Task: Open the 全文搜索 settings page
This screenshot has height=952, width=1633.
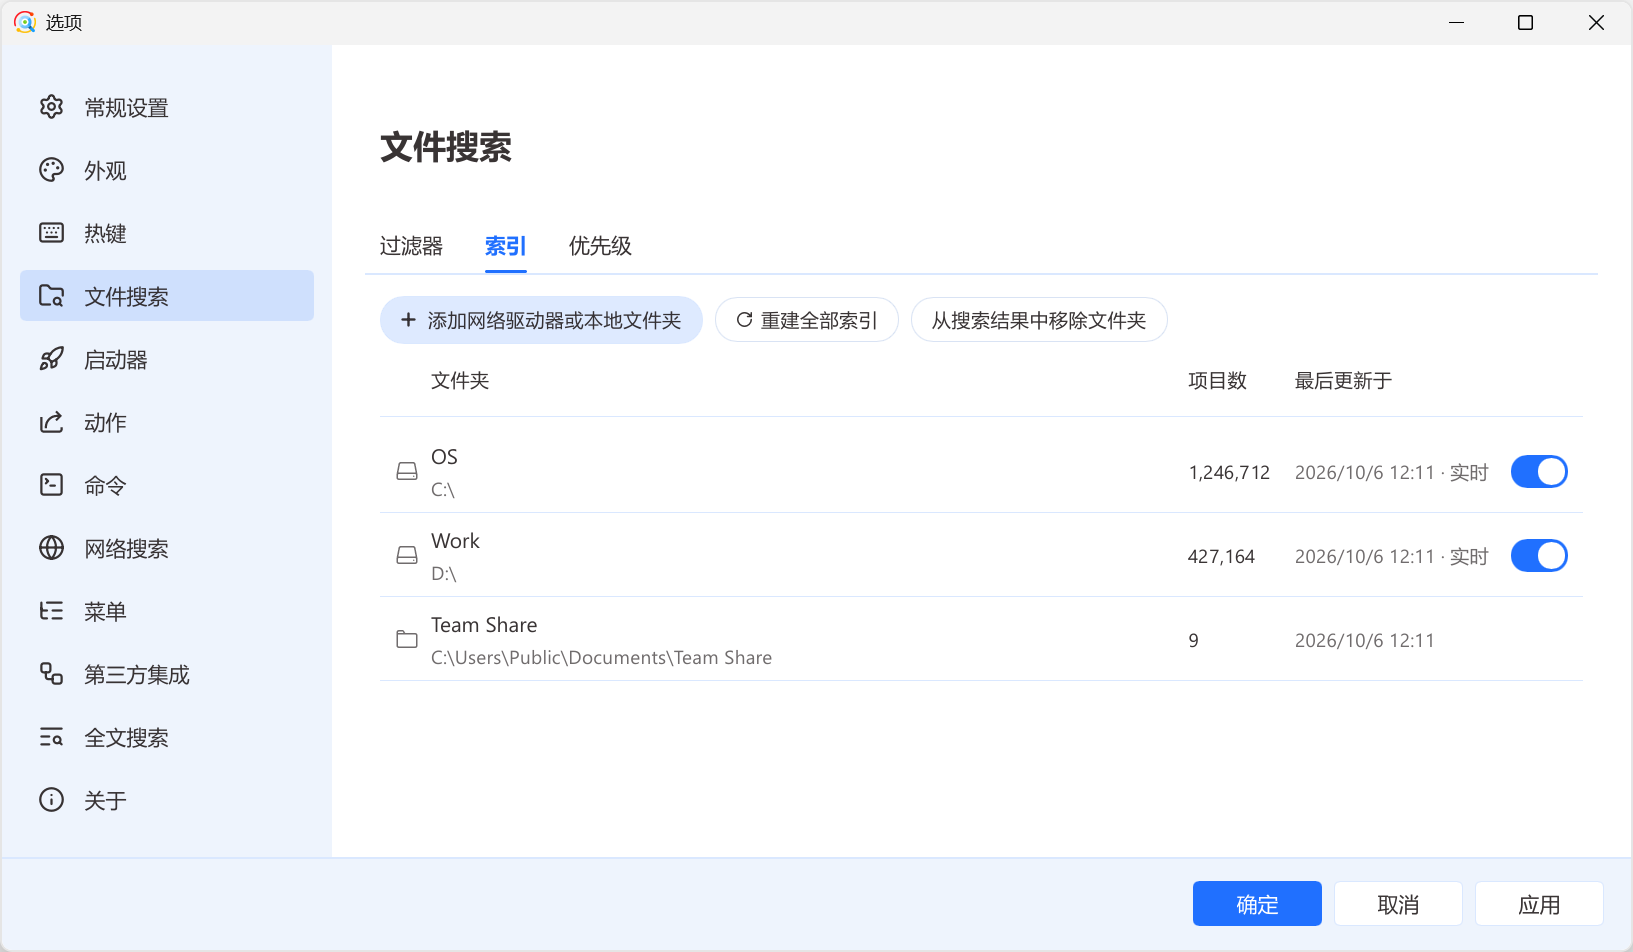Action: coord(167,737)
